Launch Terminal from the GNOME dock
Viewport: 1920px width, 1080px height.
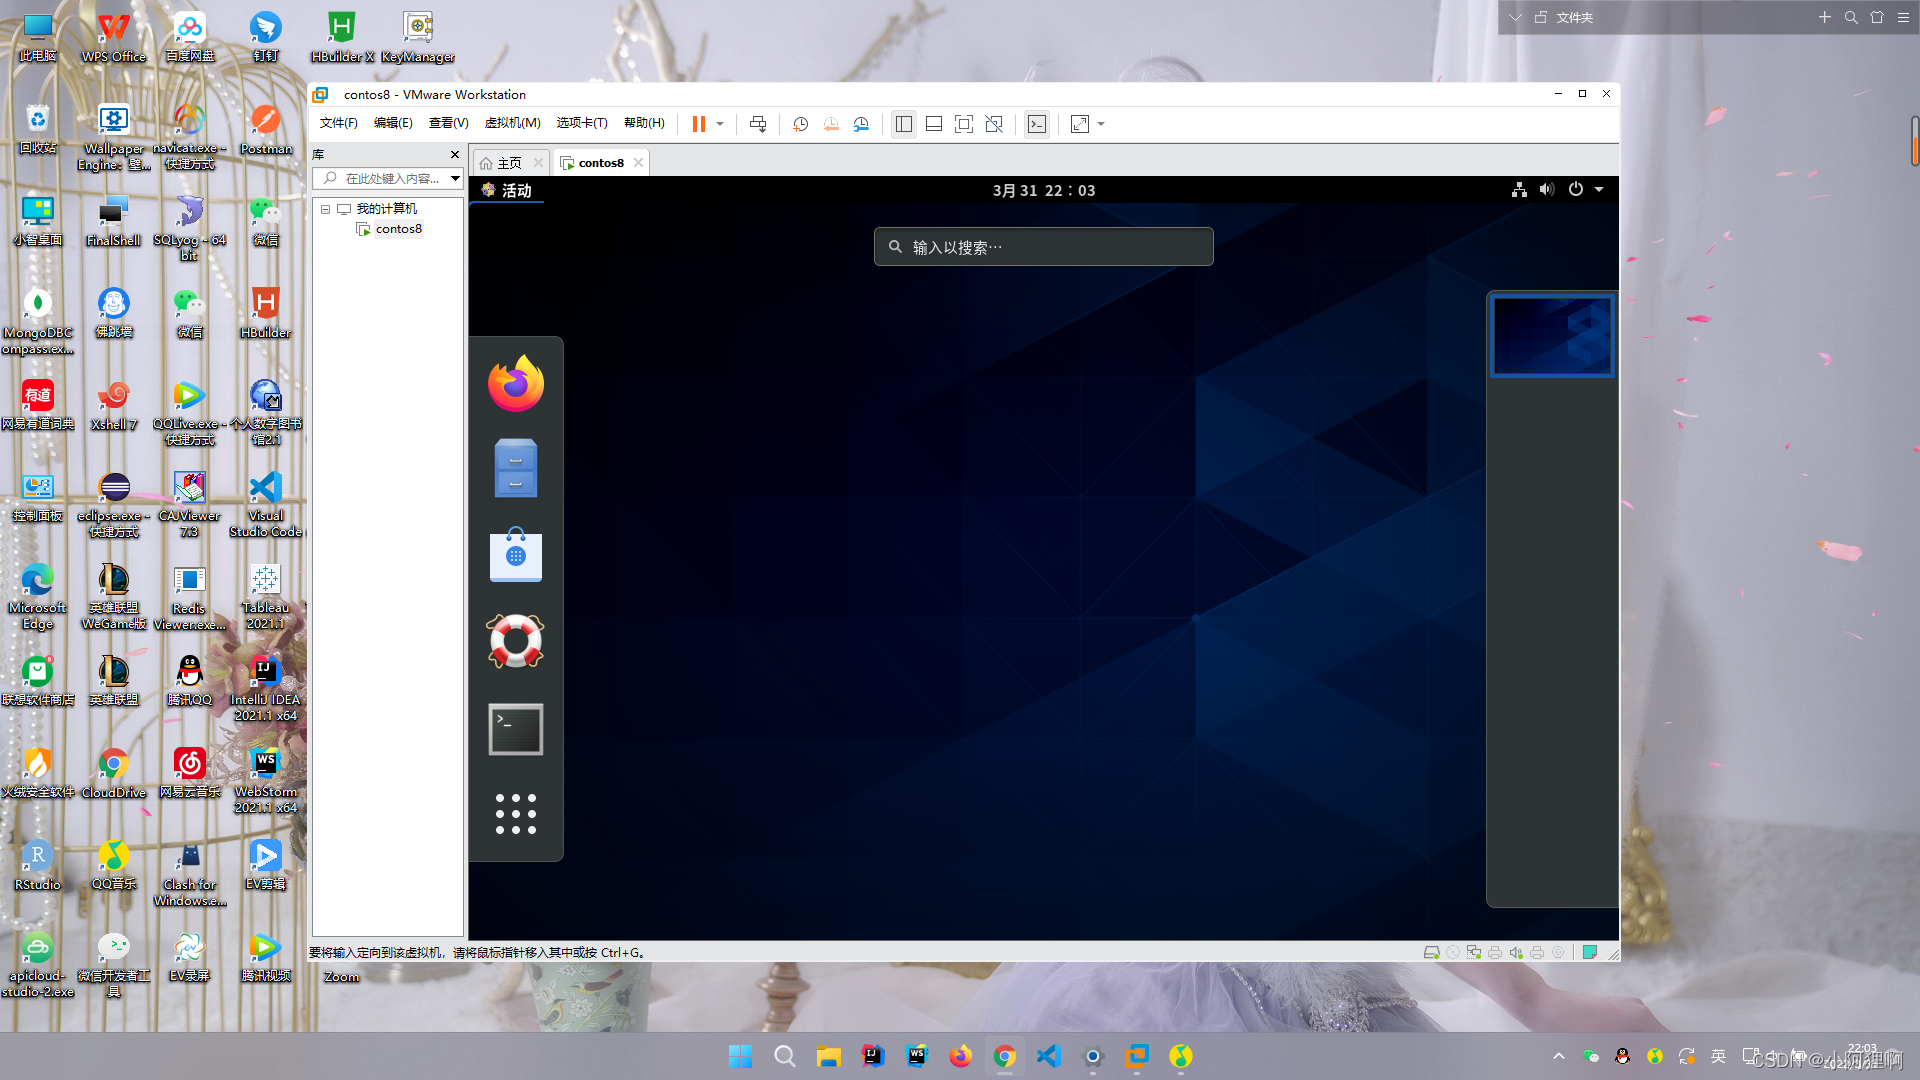click(516, 729)
